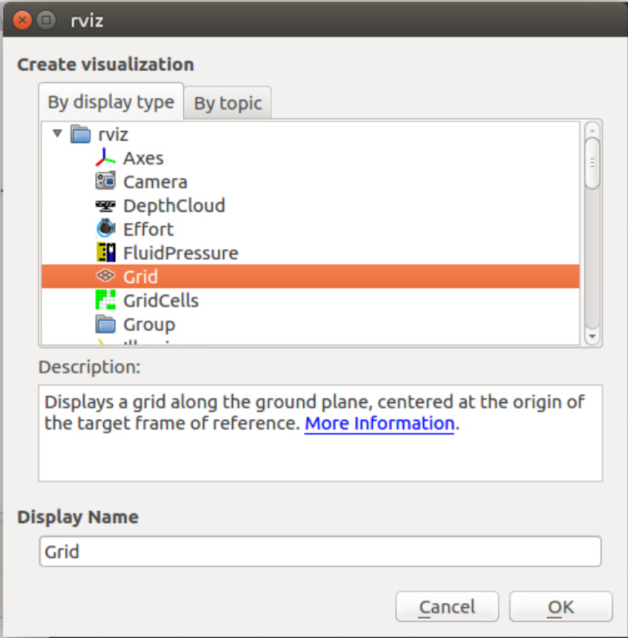
Task: Select the Axes row text
Action: pyautogui.click(x=143, y=158)
